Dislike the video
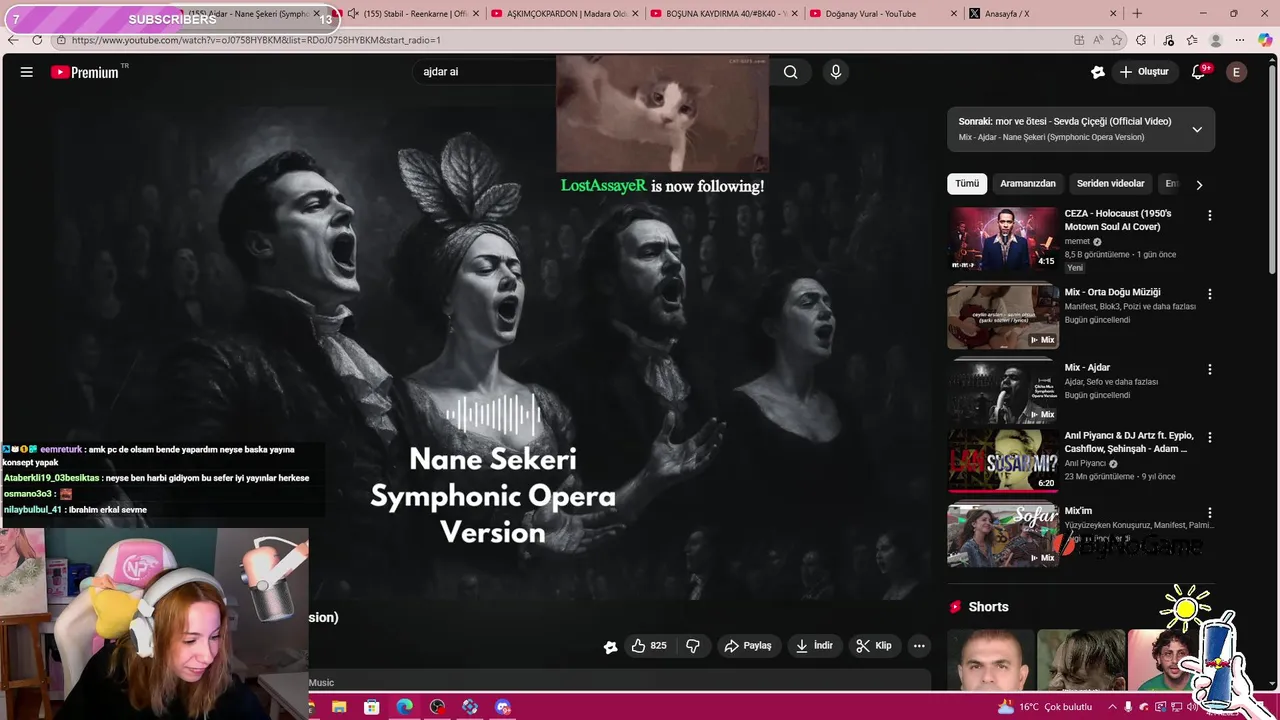The image size is (1280, 720). click(693, 646)
